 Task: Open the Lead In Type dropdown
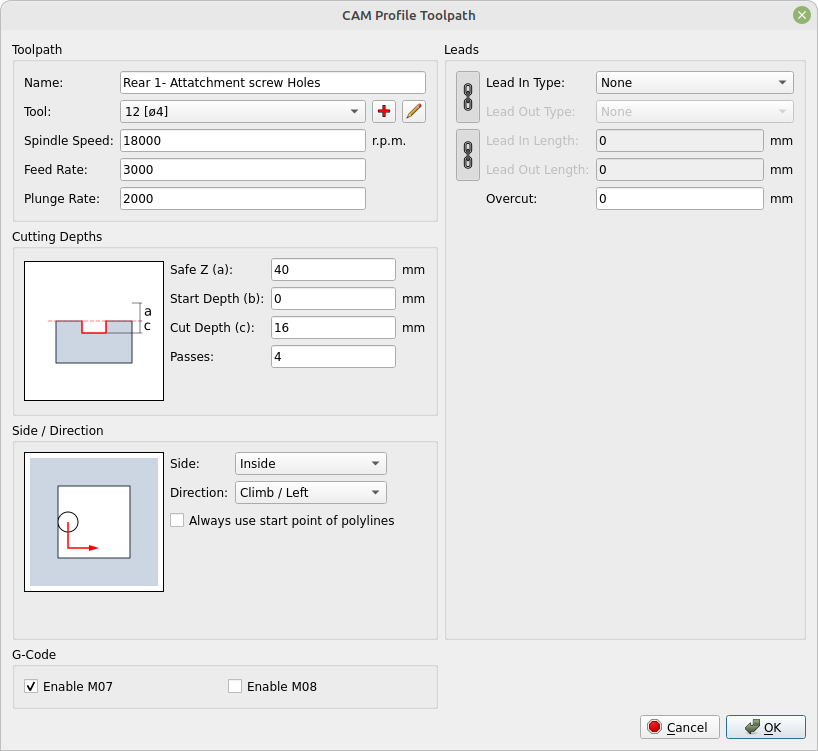[x=694, y=83]
